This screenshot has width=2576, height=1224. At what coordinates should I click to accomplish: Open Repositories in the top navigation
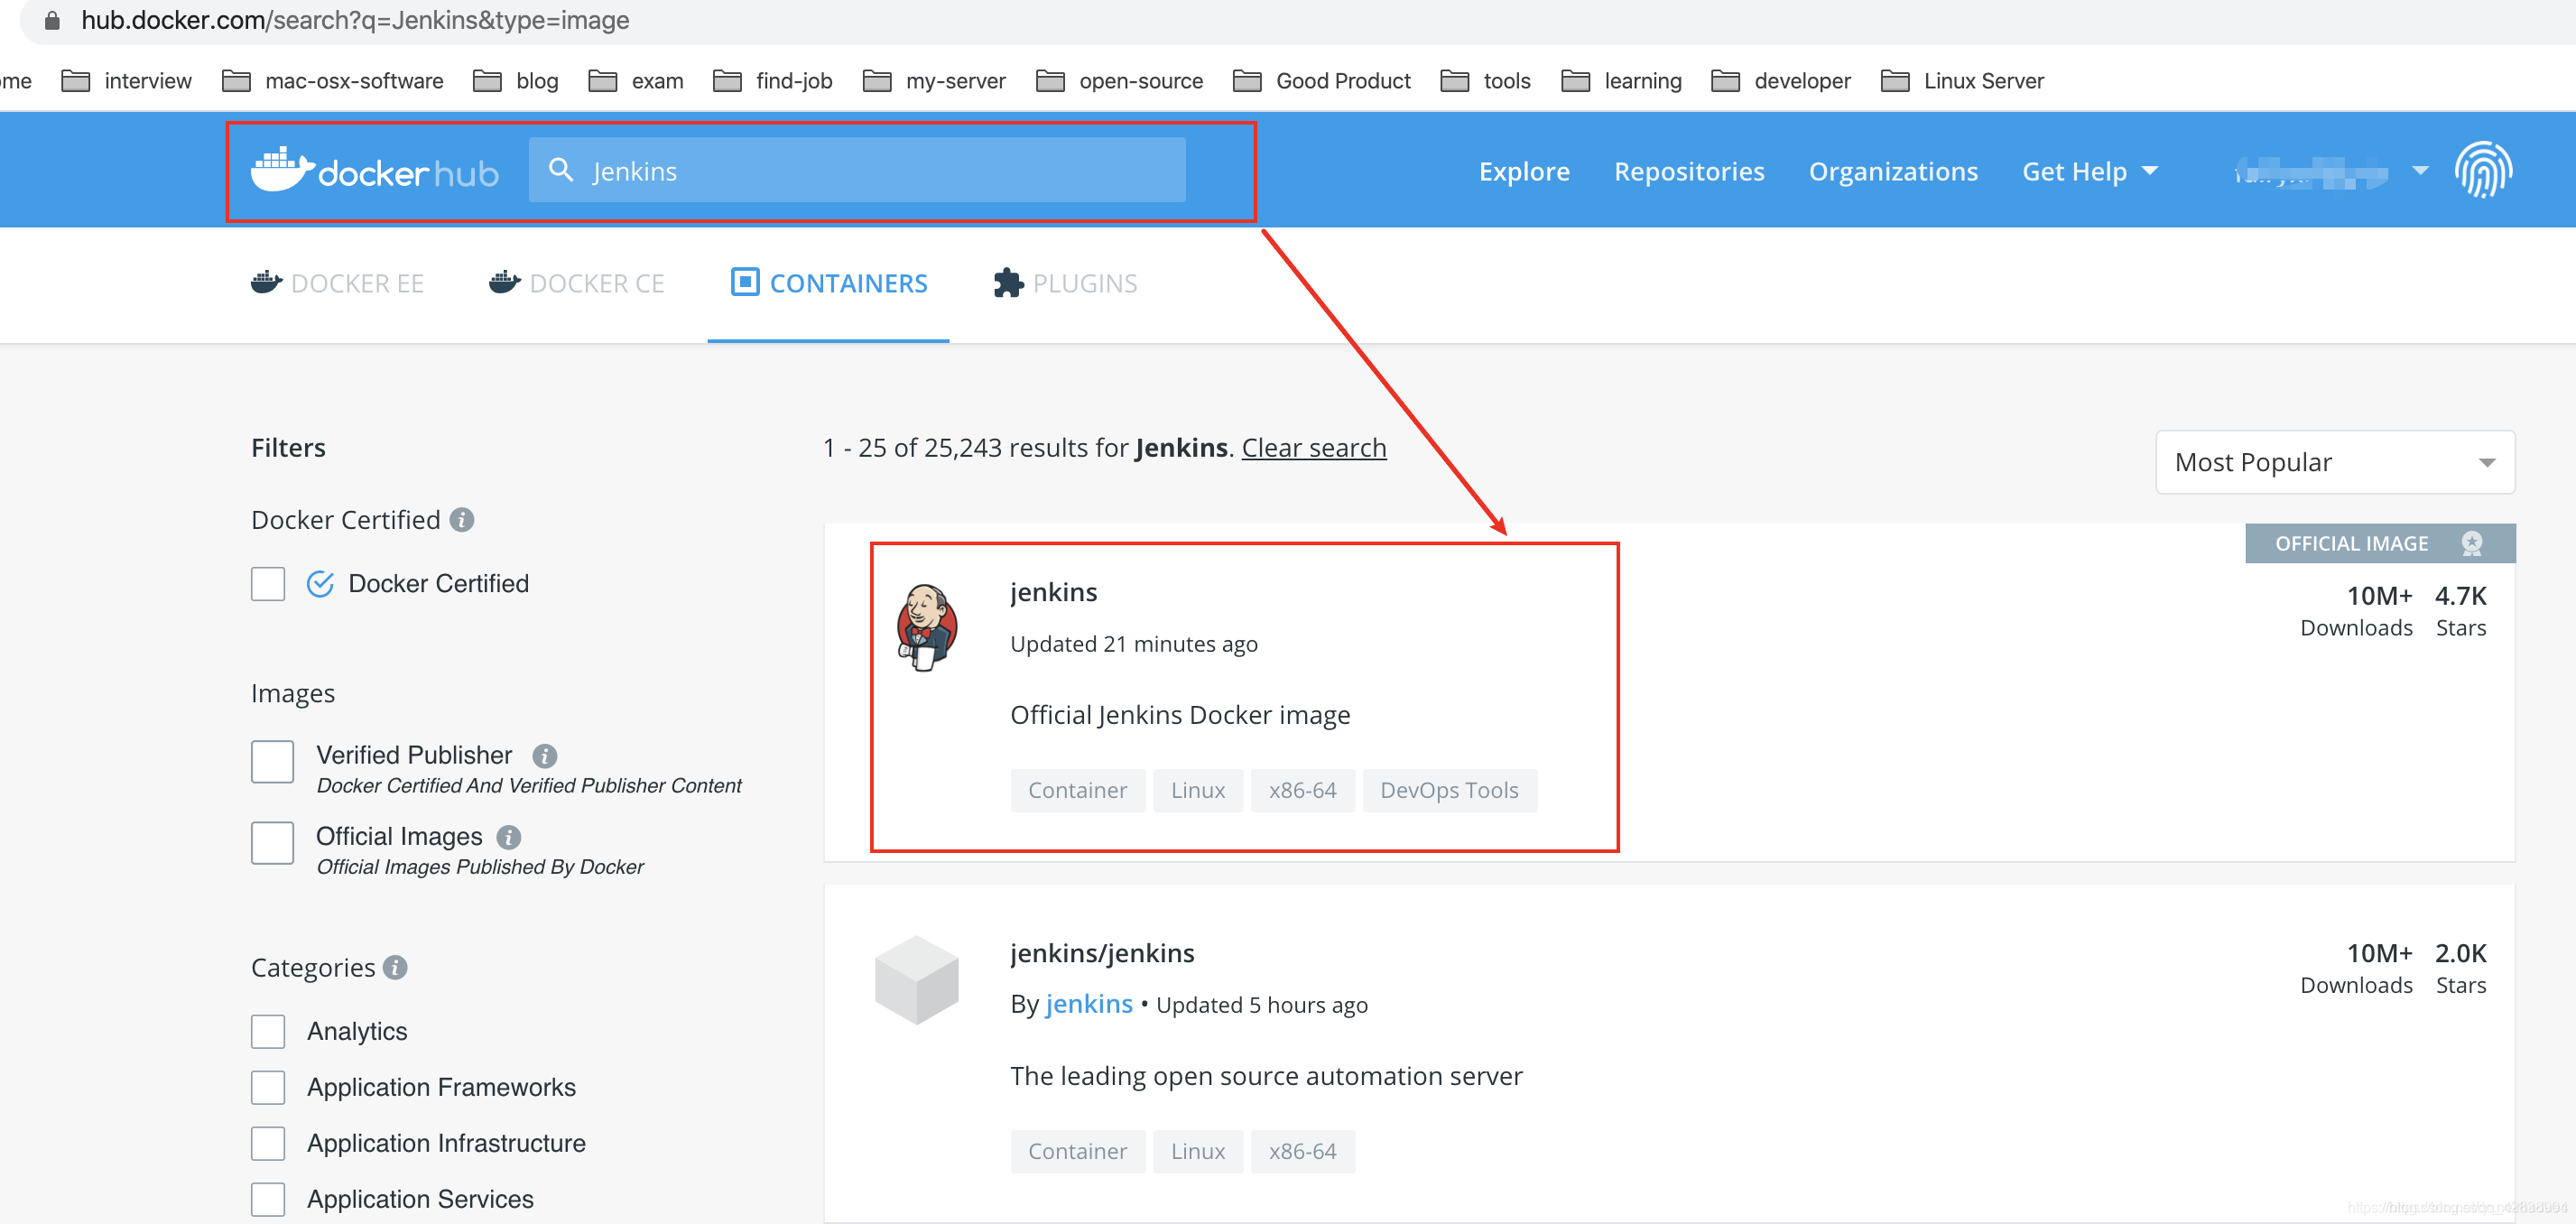[1689, 172]
